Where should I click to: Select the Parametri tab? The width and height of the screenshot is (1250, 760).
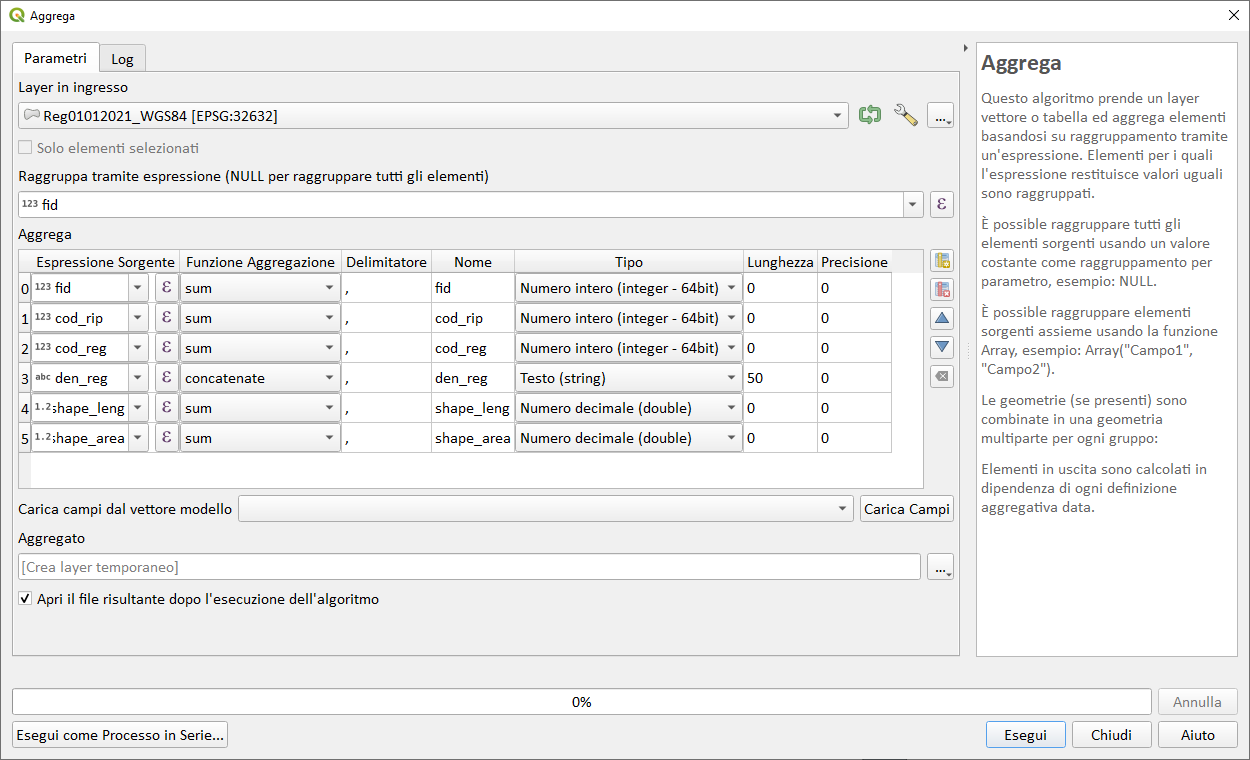point(55,58)
